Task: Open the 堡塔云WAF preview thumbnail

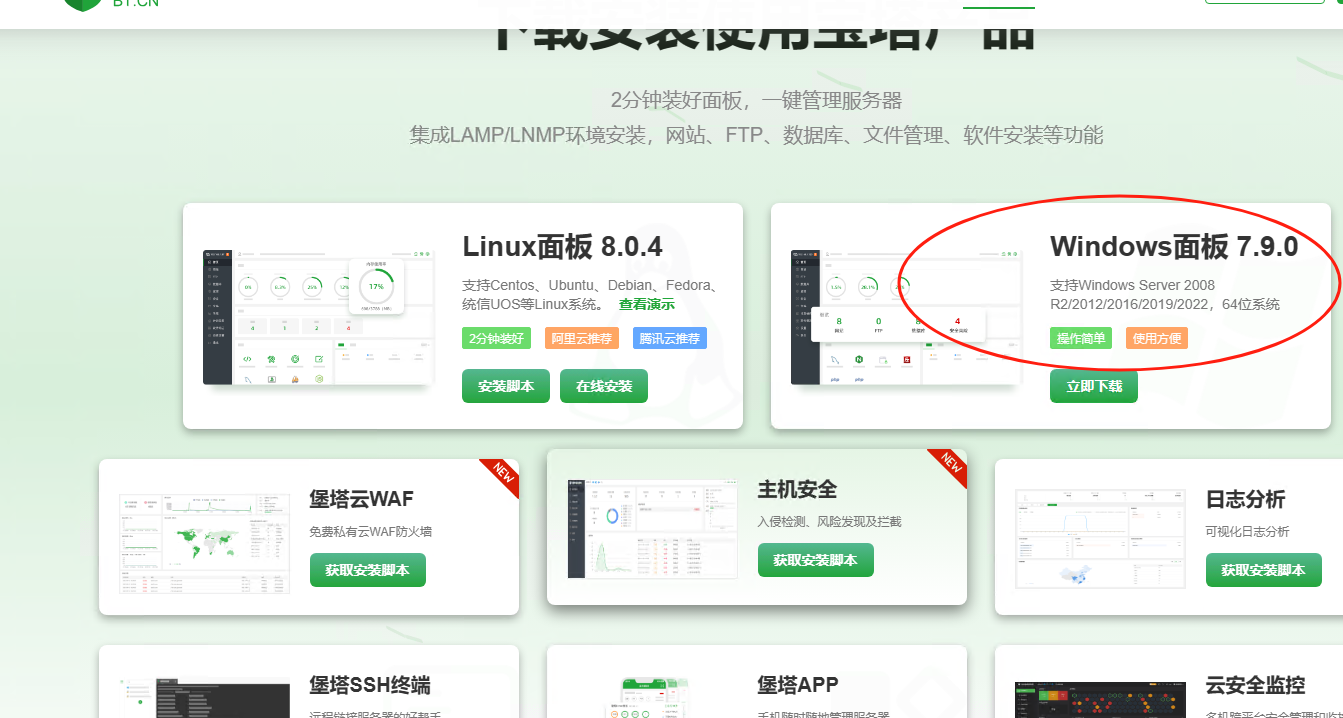Action: [x=204, y=542]
